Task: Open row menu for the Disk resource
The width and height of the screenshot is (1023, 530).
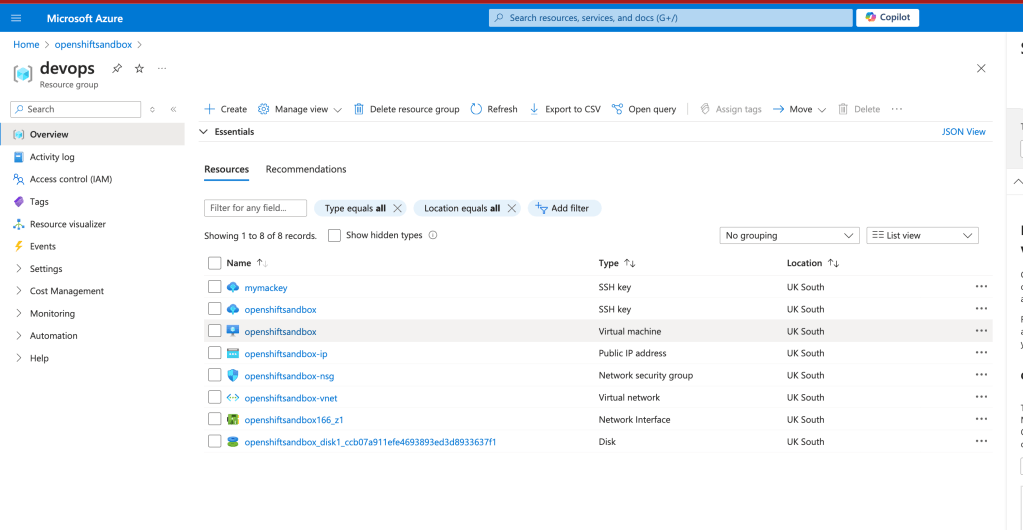Action: pyautogui.click(x=981, y=441)
